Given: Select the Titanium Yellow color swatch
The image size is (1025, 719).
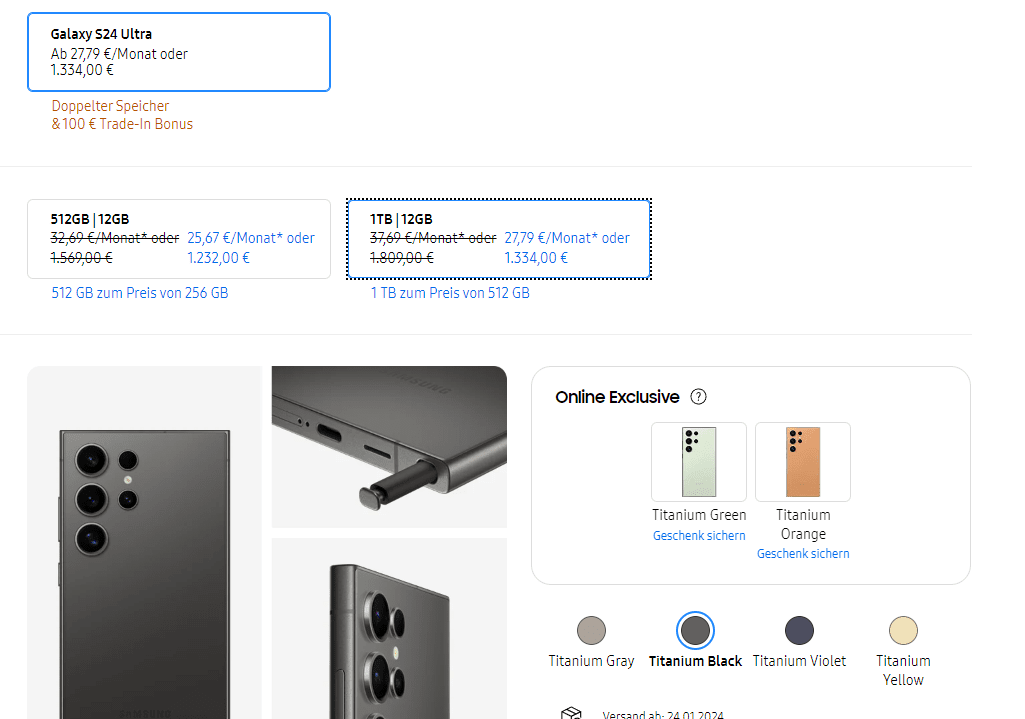Looking at the screenshot, I should pos(903,630).
